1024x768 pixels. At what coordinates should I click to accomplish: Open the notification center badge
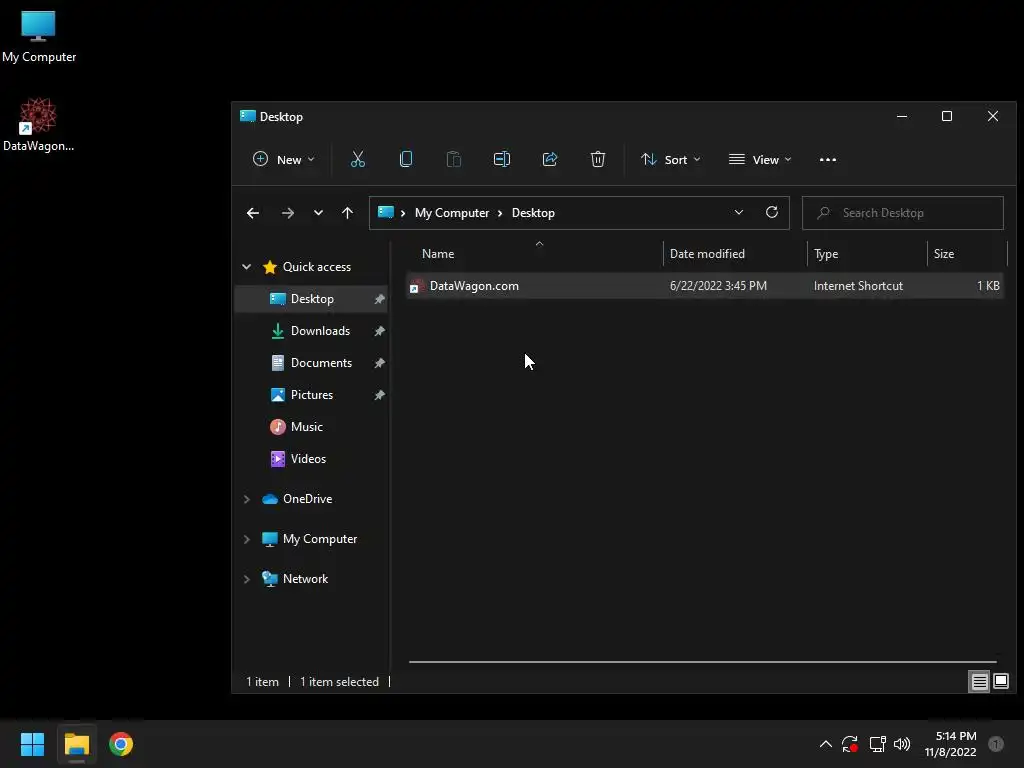point(996,744)
